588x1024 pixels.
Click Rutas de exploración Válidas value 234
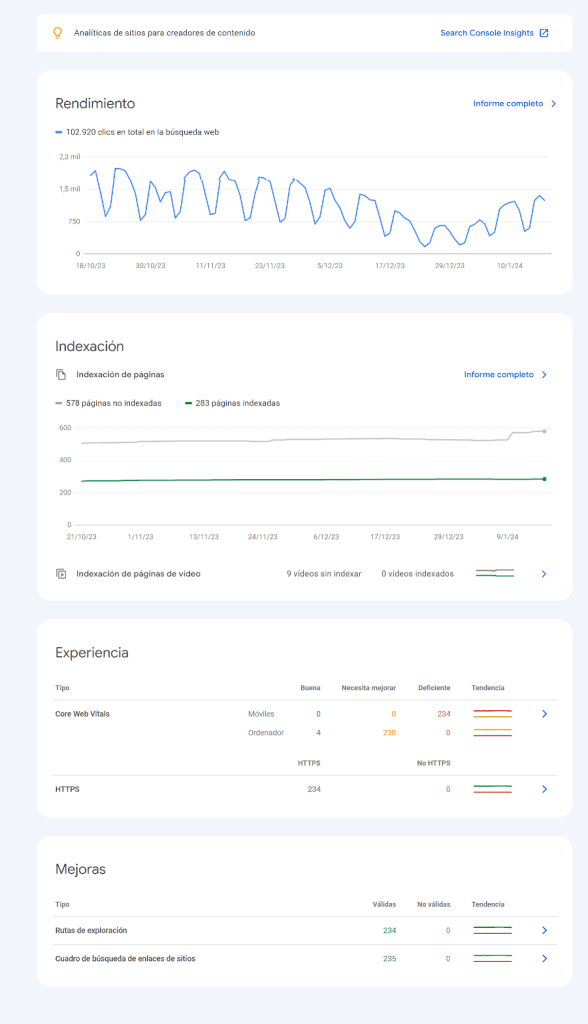click(x=389, y=930)
